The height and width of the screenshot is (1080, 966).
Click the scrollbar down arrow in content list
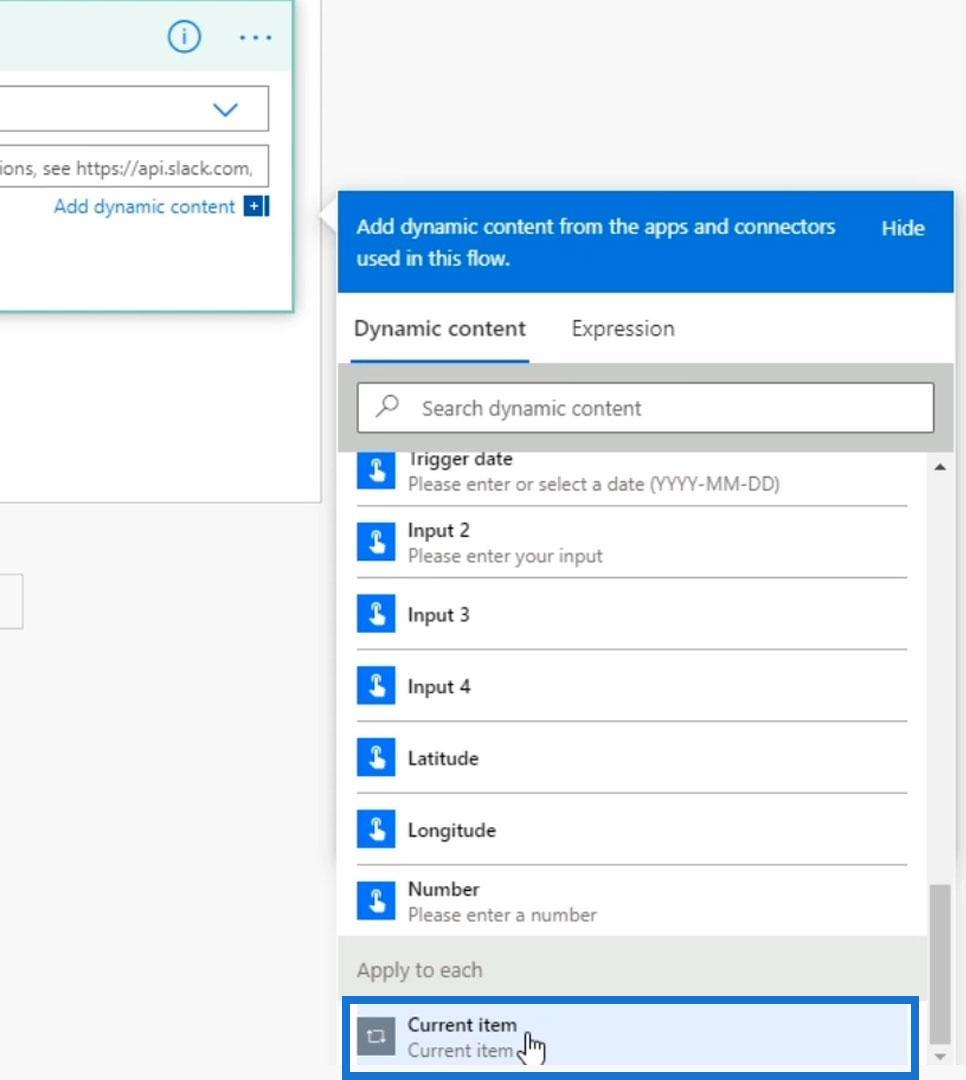940,1056
